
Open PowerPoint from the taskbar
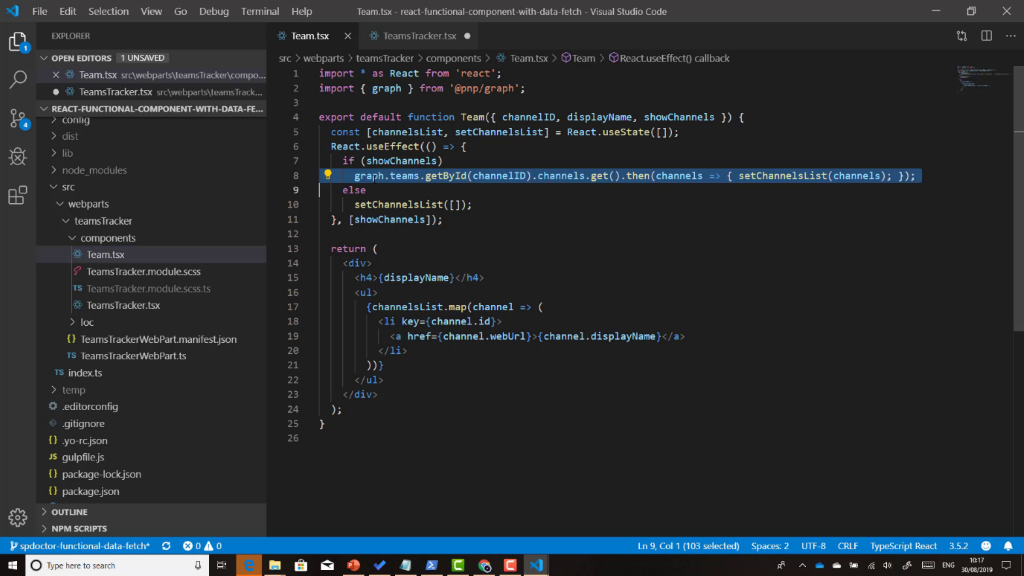pyautogui.click(x=353, y=565)
